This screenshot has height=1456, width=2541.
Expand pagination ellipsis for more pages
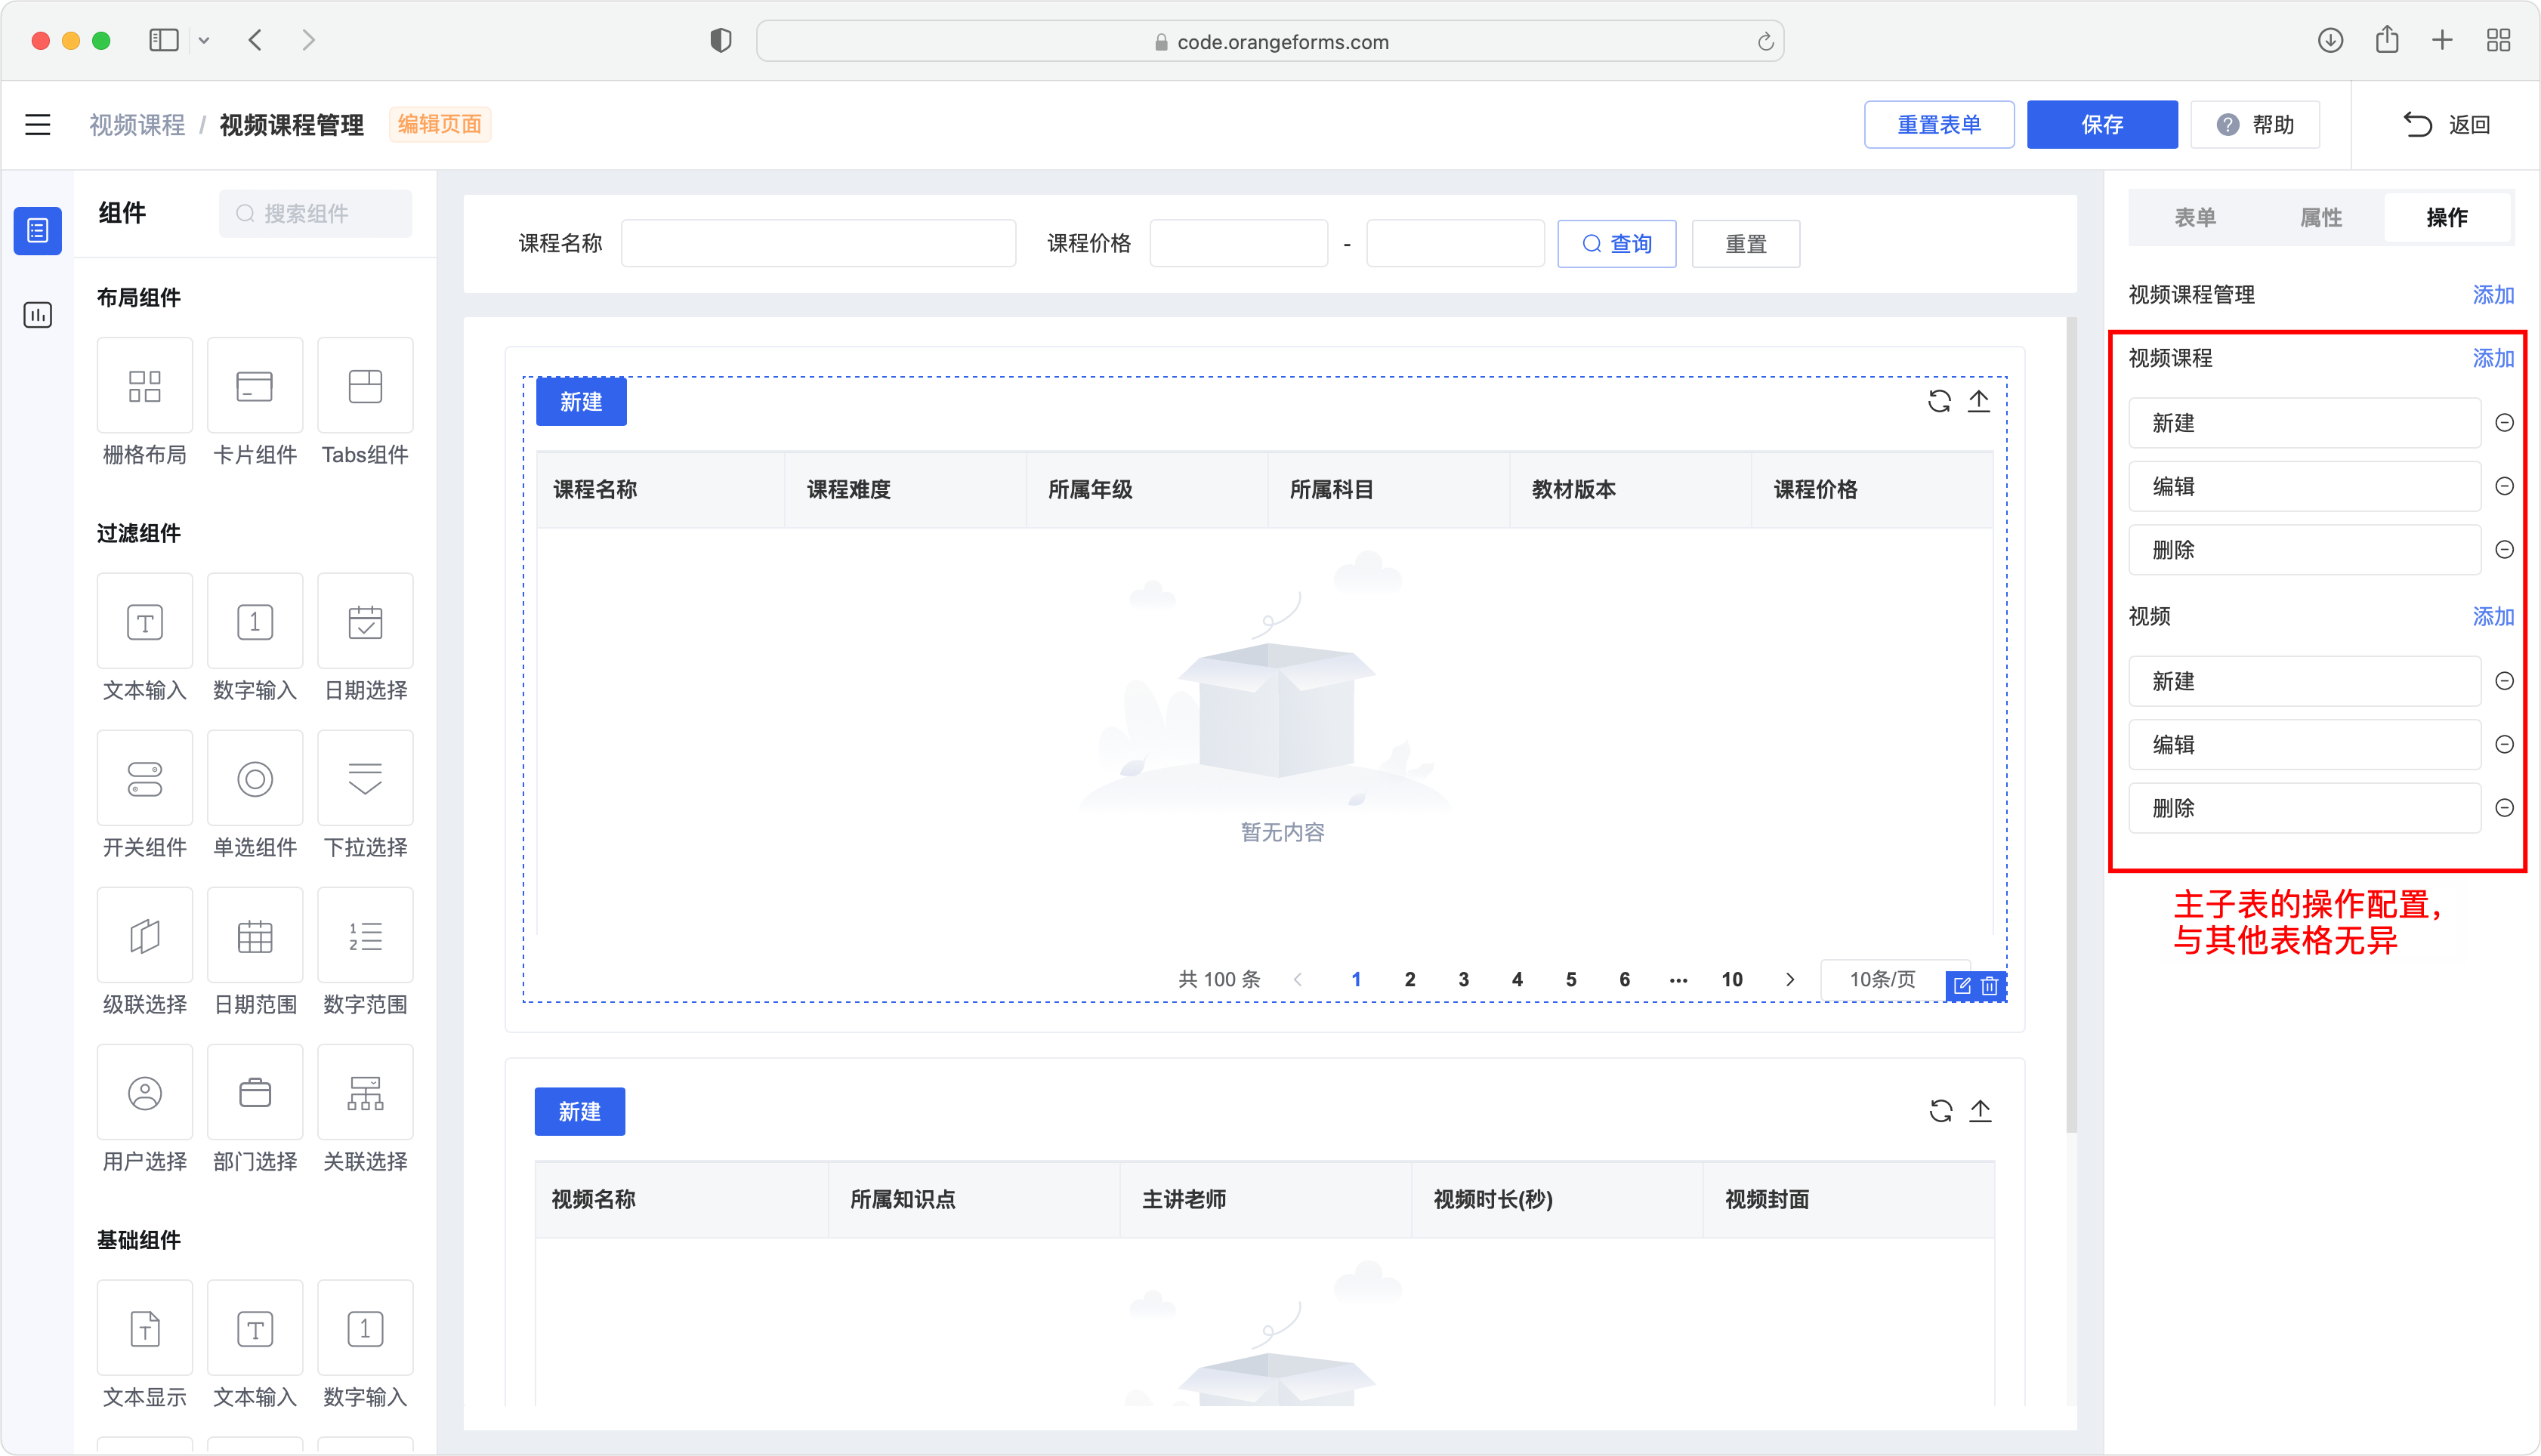[1678, 980]
